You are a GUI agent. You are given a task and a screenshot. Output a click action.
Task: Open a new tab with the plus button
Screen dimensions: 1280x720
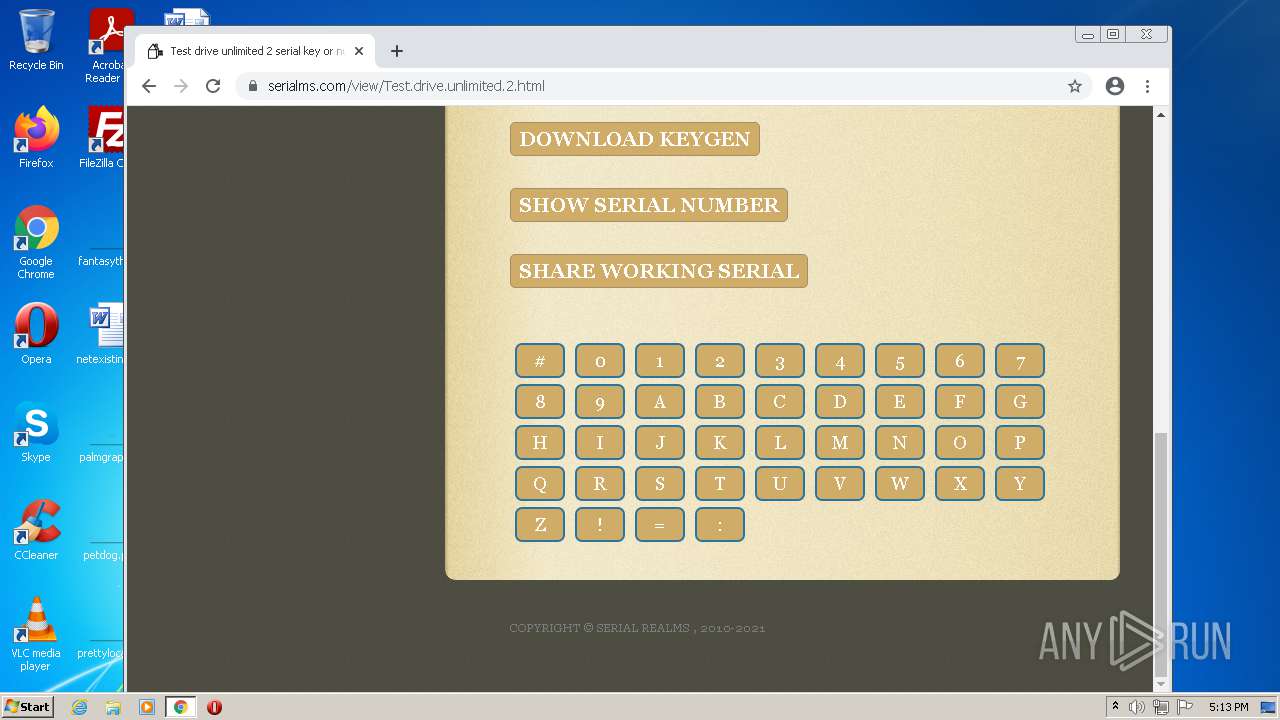tap(397, 51)
